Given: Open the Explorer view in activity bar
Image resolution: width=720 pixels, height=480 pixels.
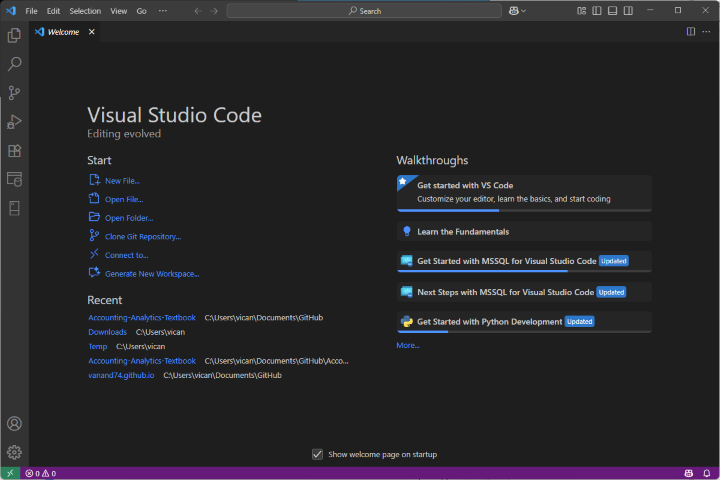Looking at the screenshot, I should [x=14, y=35].
